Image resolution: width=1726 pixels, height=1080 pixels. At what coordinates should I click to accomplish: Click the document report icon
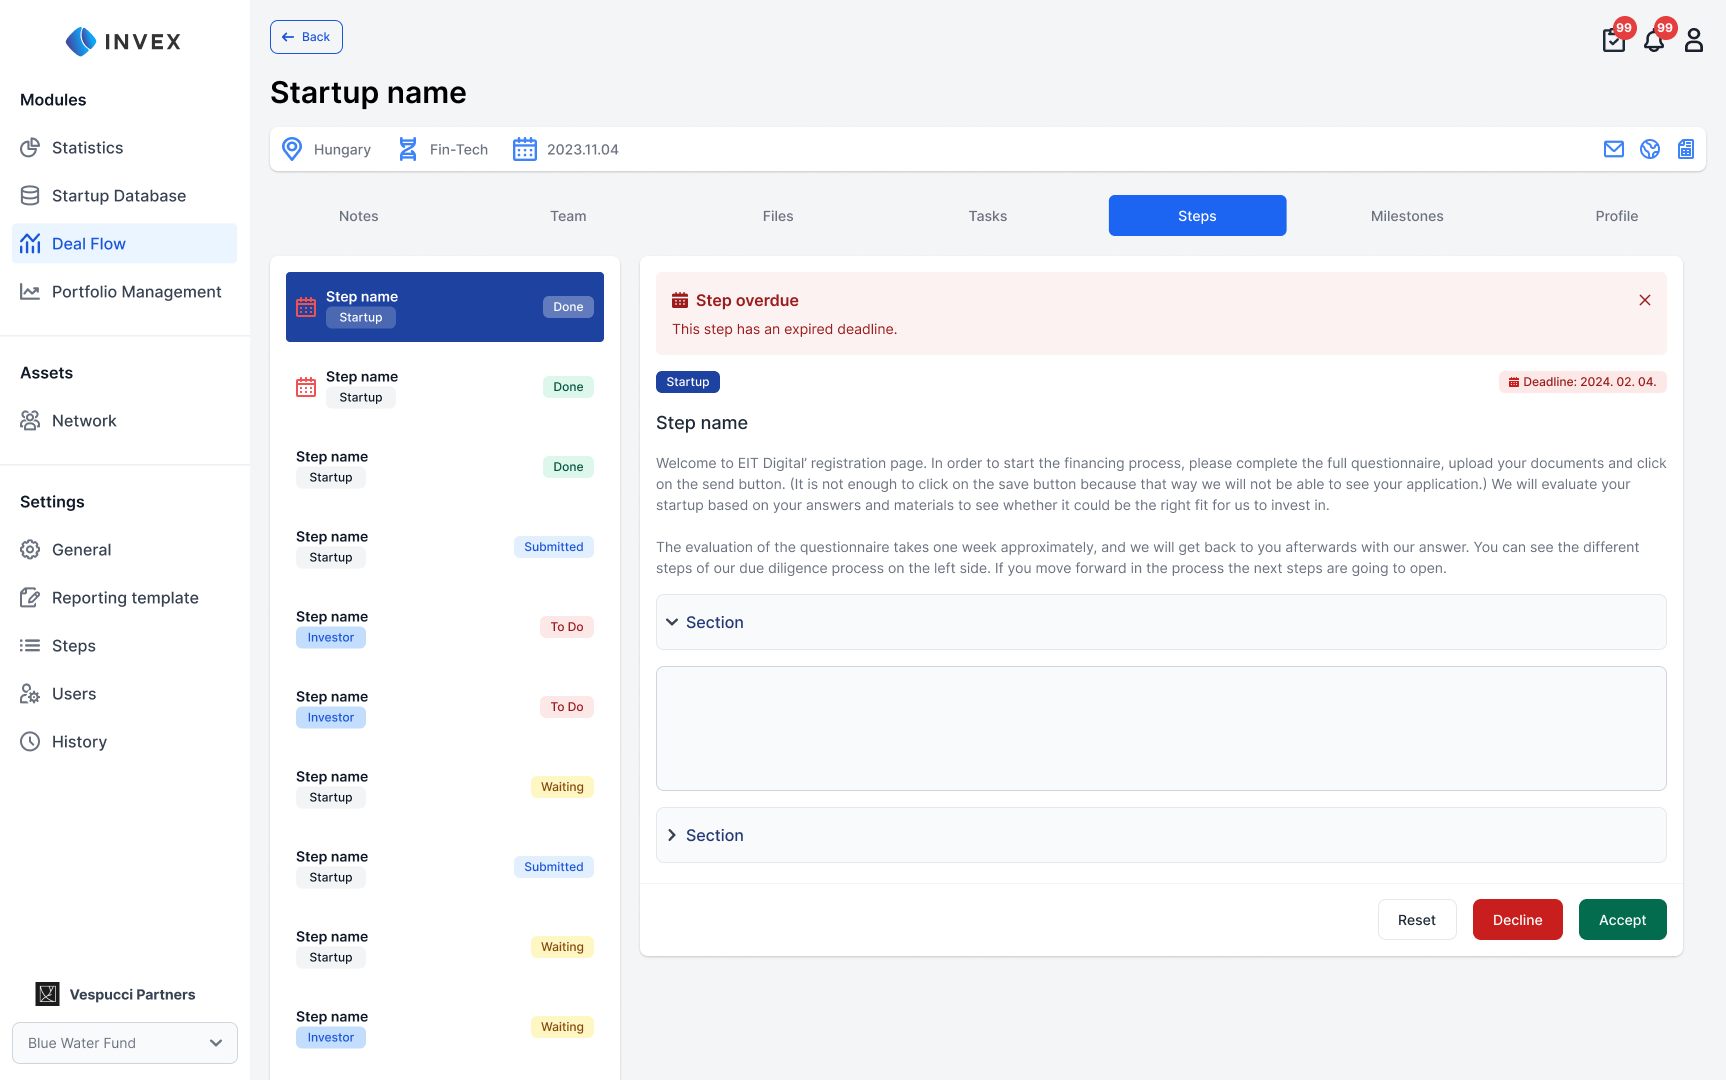coord(1686,149)
